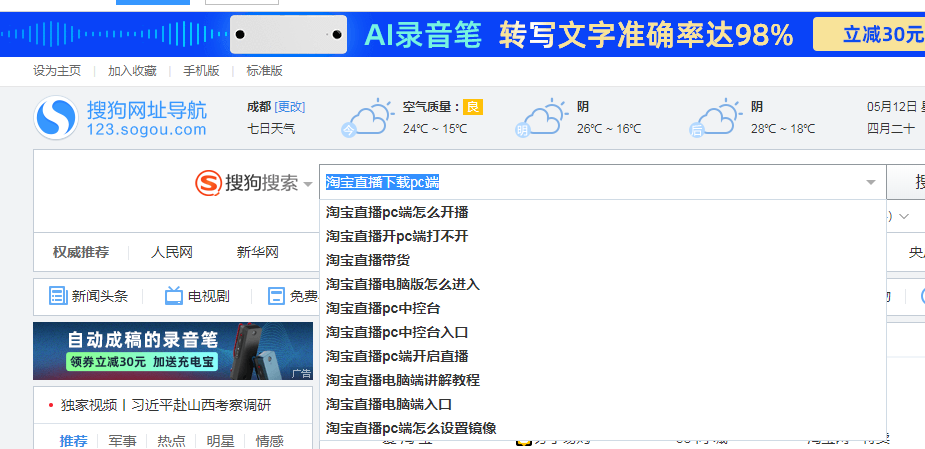Select suggestion 淘宝直播带货
This screenshot has width=925, height=449.
[602, 260]
